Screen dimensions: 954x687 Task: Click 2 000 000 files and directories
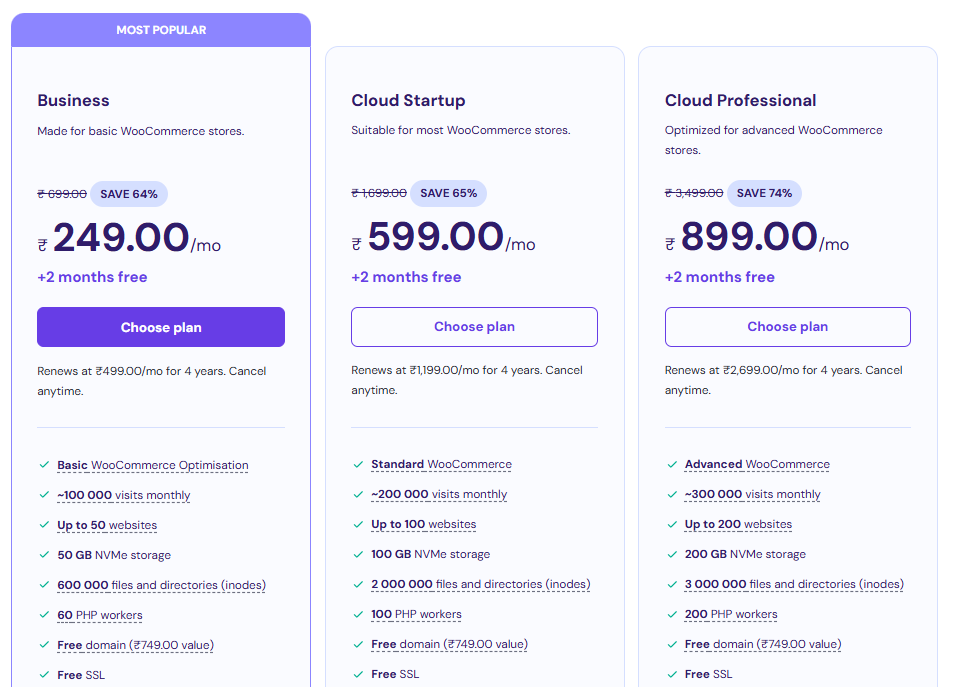click(x=481, y=584)
